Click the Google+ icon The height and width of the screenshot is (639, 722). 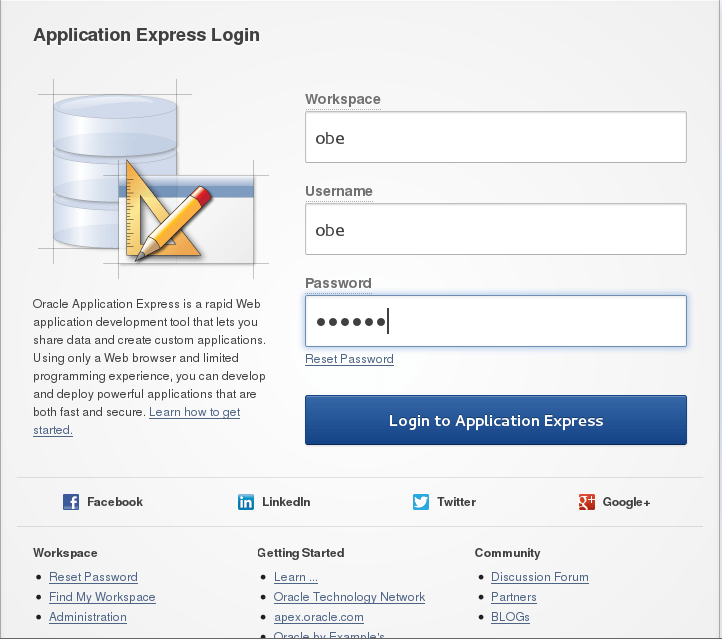point(587,502)
